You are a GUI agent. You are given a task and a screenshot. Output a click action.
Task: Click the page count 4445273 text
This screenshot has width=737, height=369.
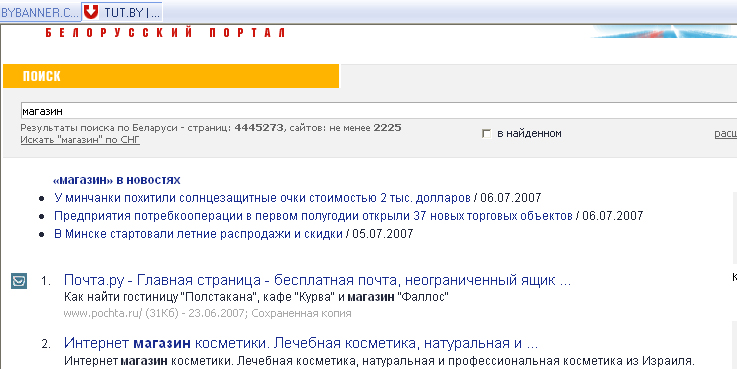point(259,128)
